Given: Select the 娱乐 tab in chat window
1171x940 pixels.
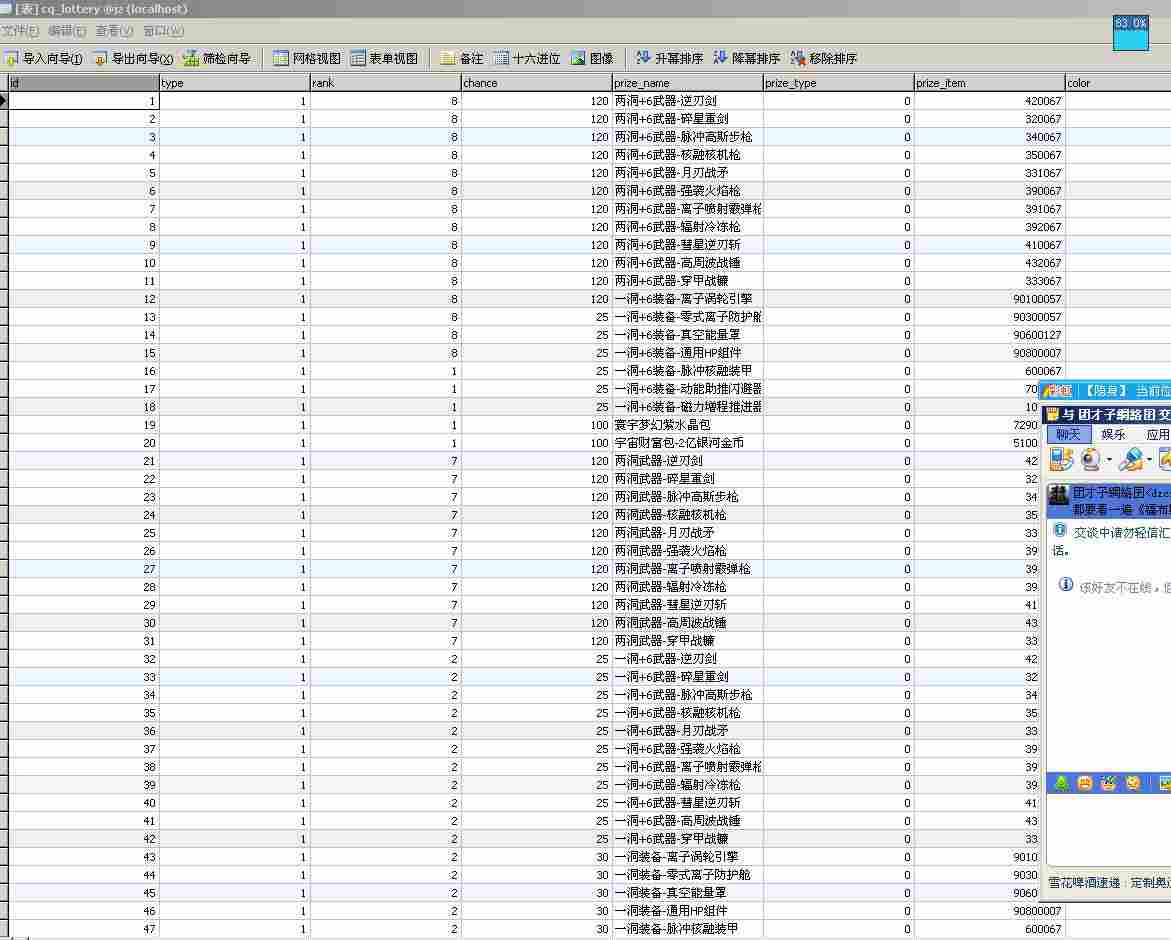Looking at the screenshot, I should [1113, 434].
